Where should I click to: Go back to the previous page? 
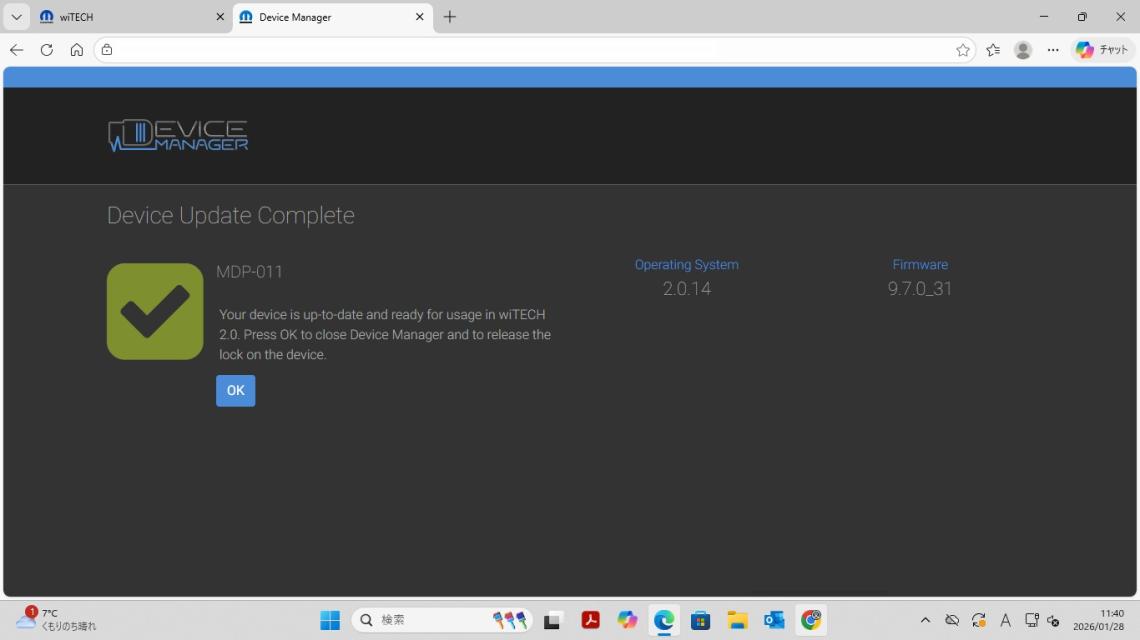coord(16,50)
